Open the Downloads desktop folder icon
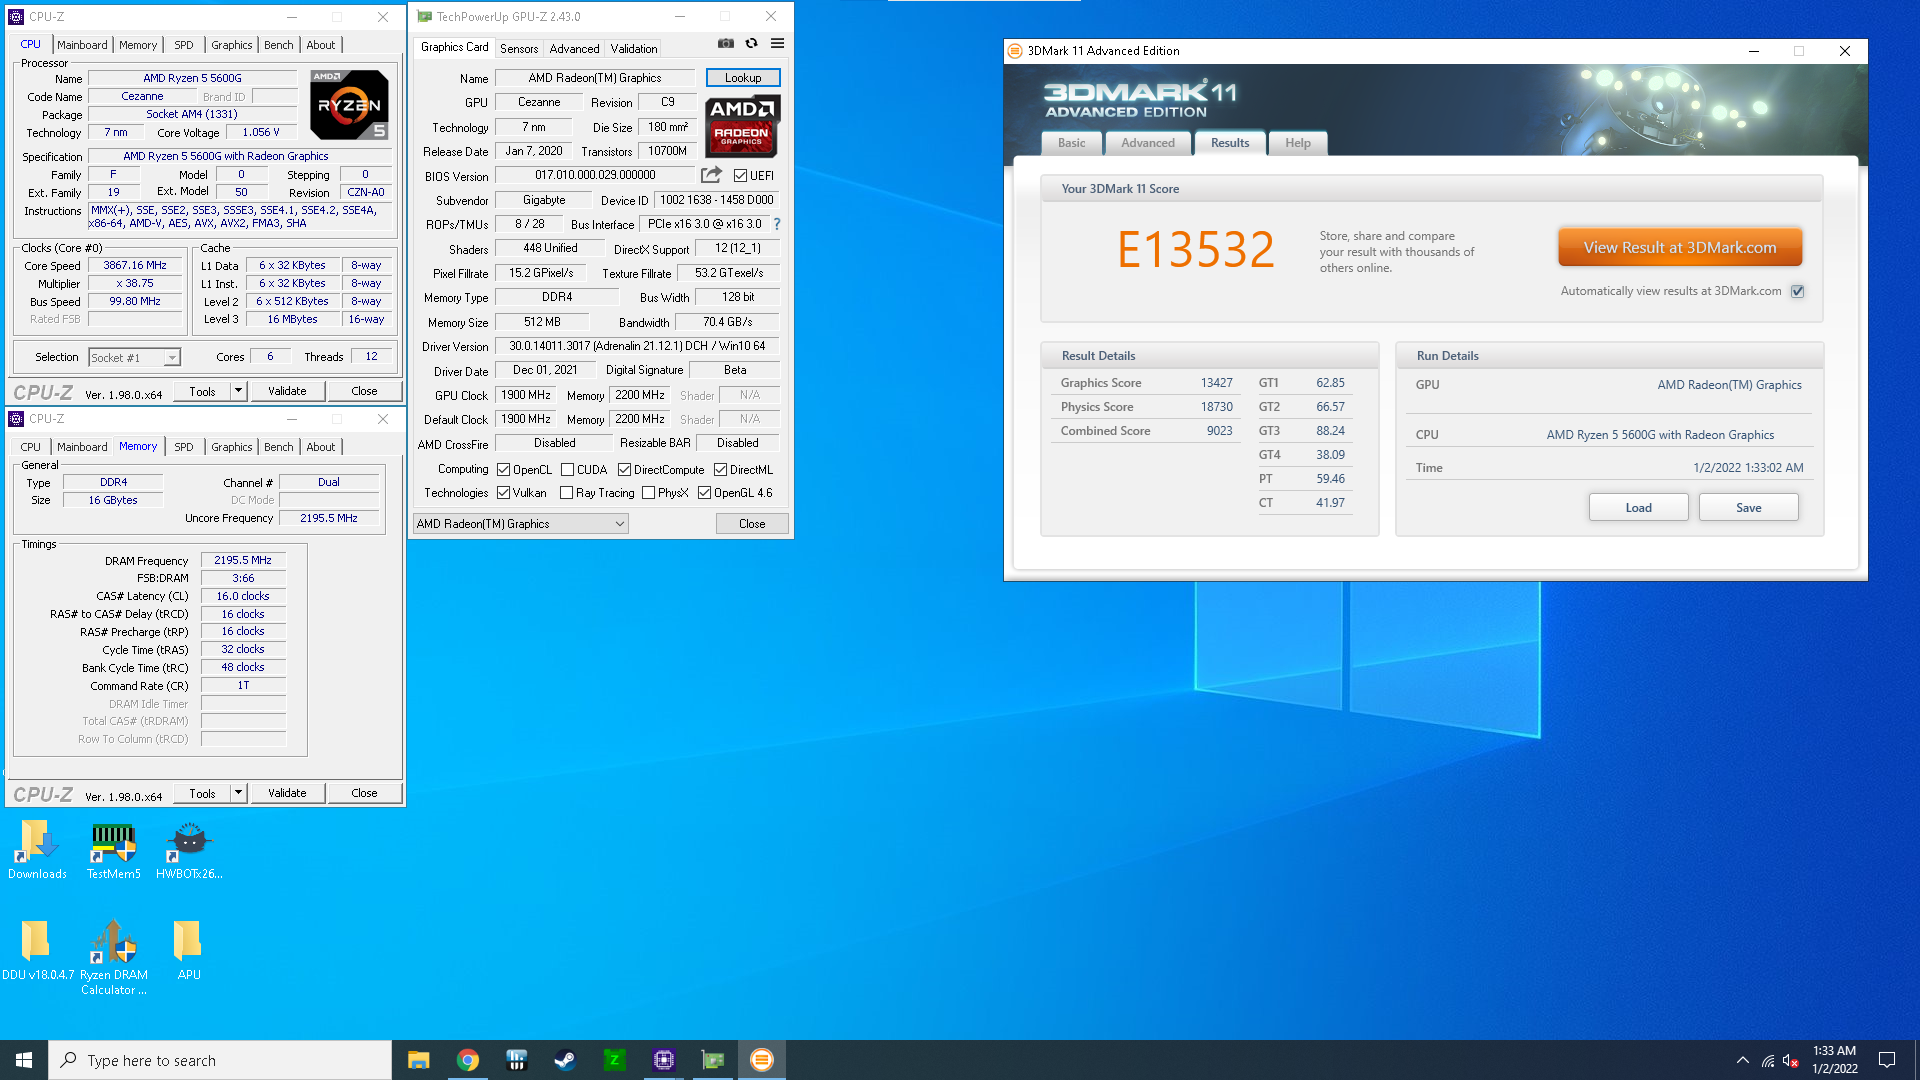The width and height of the screenshot is (1920, 1080). point(37,851)
